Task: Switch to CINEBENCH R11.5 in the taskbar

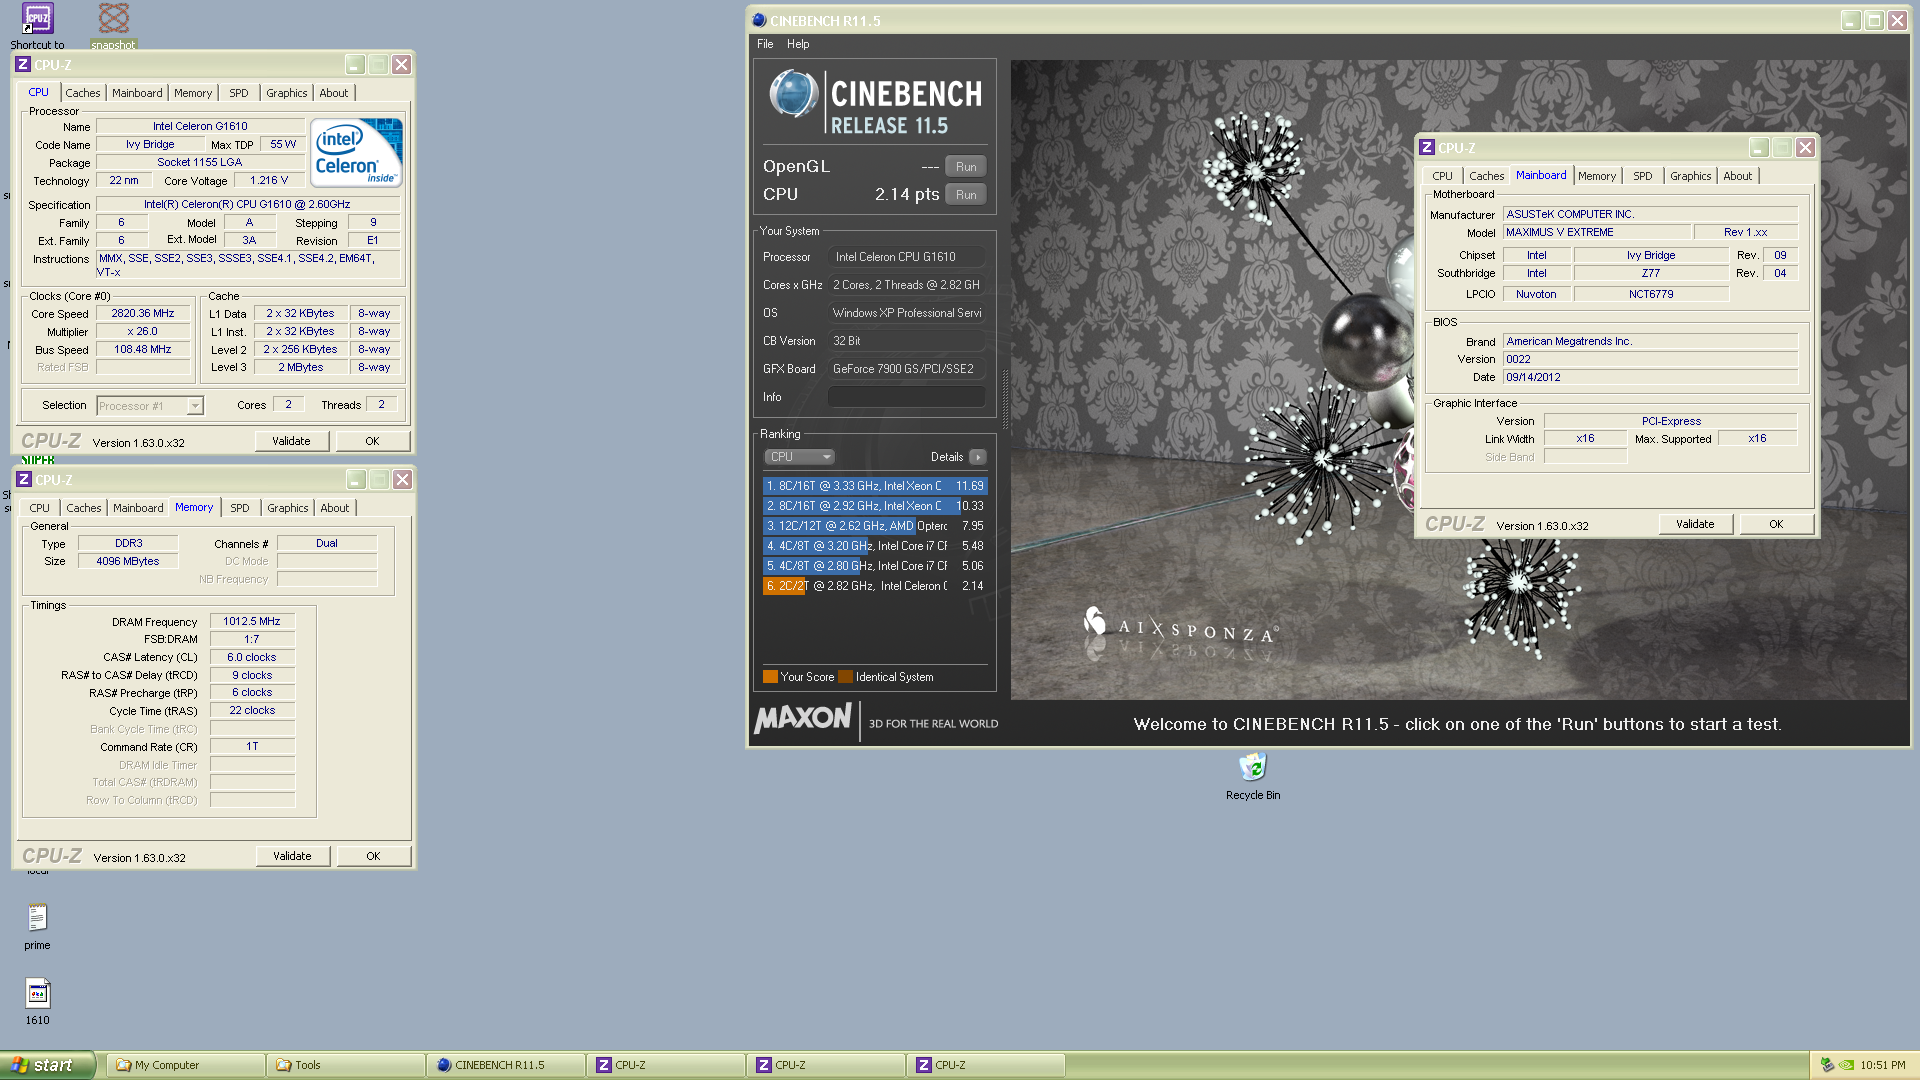Action: 505,1065
